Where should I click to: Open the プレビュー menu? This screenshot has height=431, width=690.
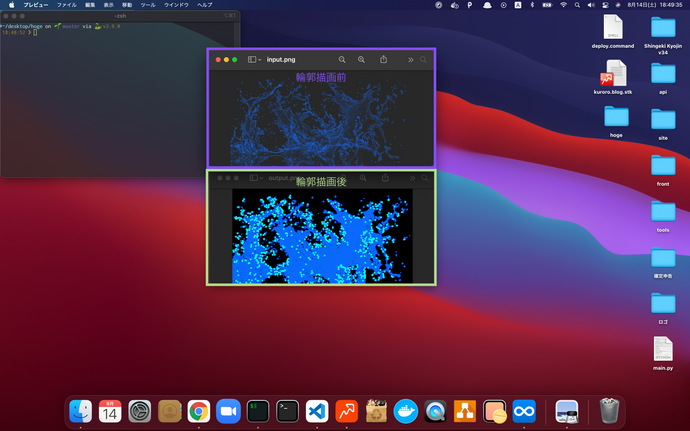tap(36, 5)
